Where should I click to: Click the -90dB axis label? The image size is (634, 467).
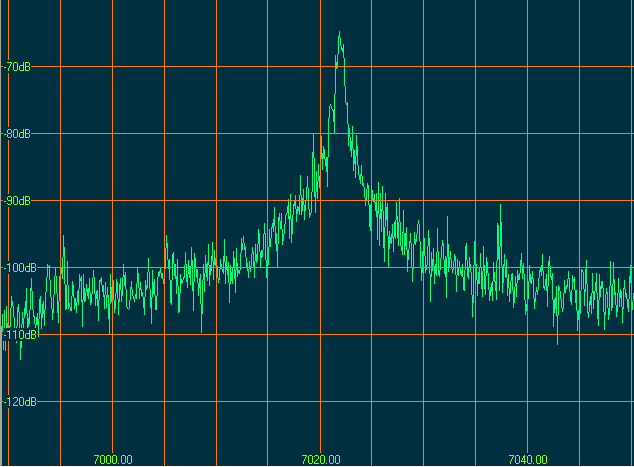coord(17,201)
